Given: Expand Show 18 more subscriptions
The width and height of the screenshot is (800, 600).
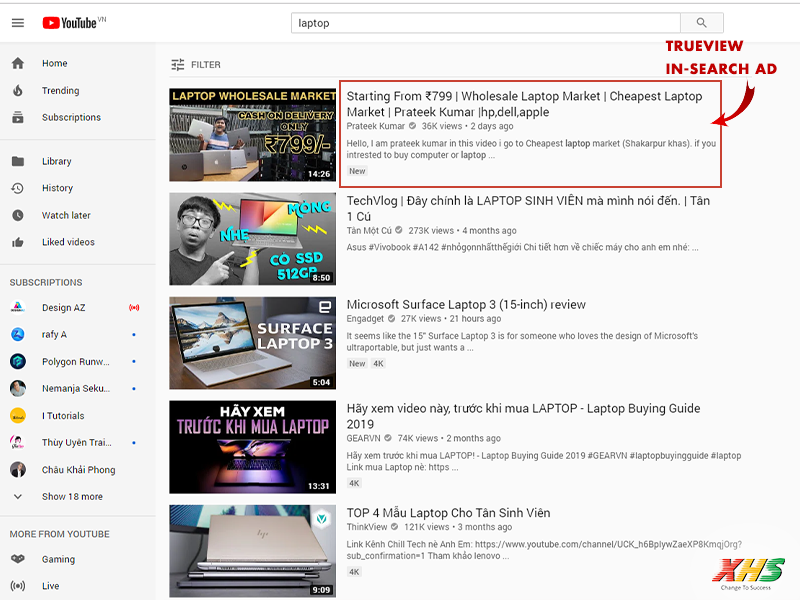Looking at the screenshot, I should [x=71, y=496].
